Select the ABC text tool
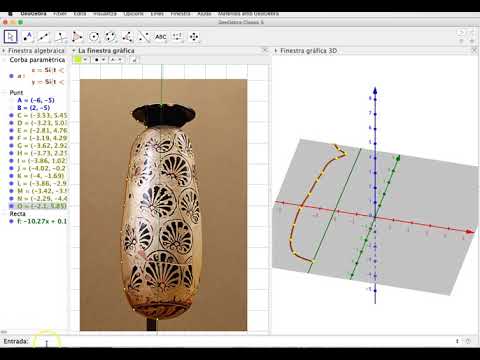 (x=161, y=37)
